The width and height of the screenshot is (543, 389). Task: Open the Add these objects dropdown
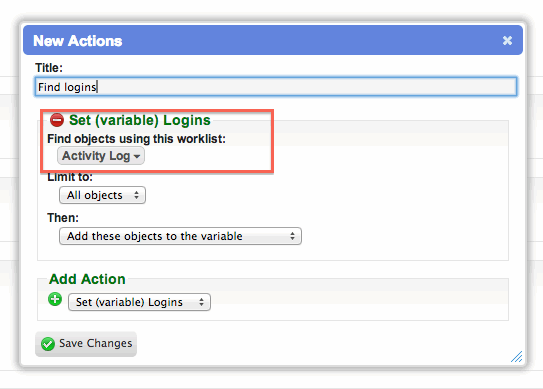tap(180, 236)
